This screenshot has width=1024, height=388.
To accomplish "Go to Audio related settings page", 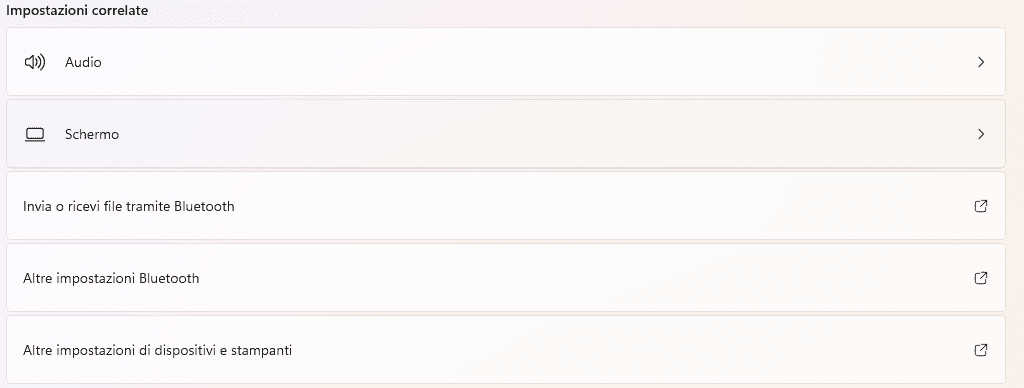I will (505, 62).
